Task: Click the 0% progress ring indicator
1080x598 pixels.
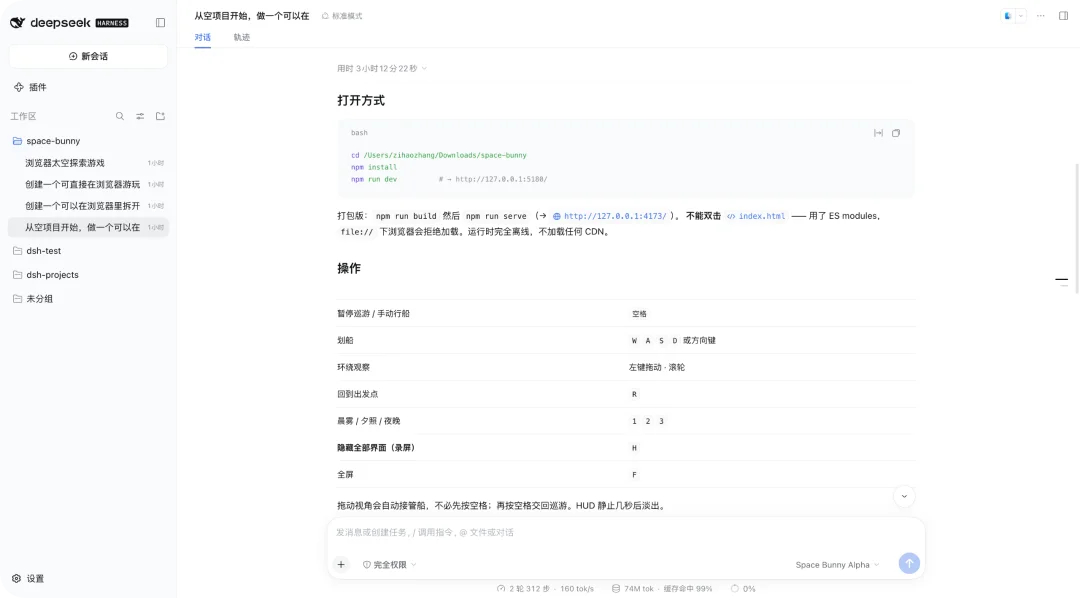Action: [743, 589]
